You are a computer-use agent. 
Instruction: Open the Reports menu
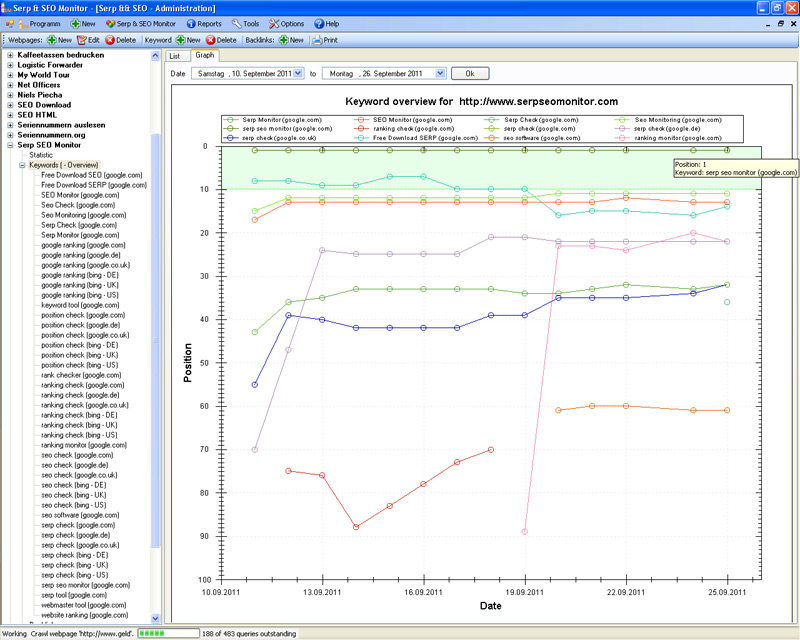[204, 24]
